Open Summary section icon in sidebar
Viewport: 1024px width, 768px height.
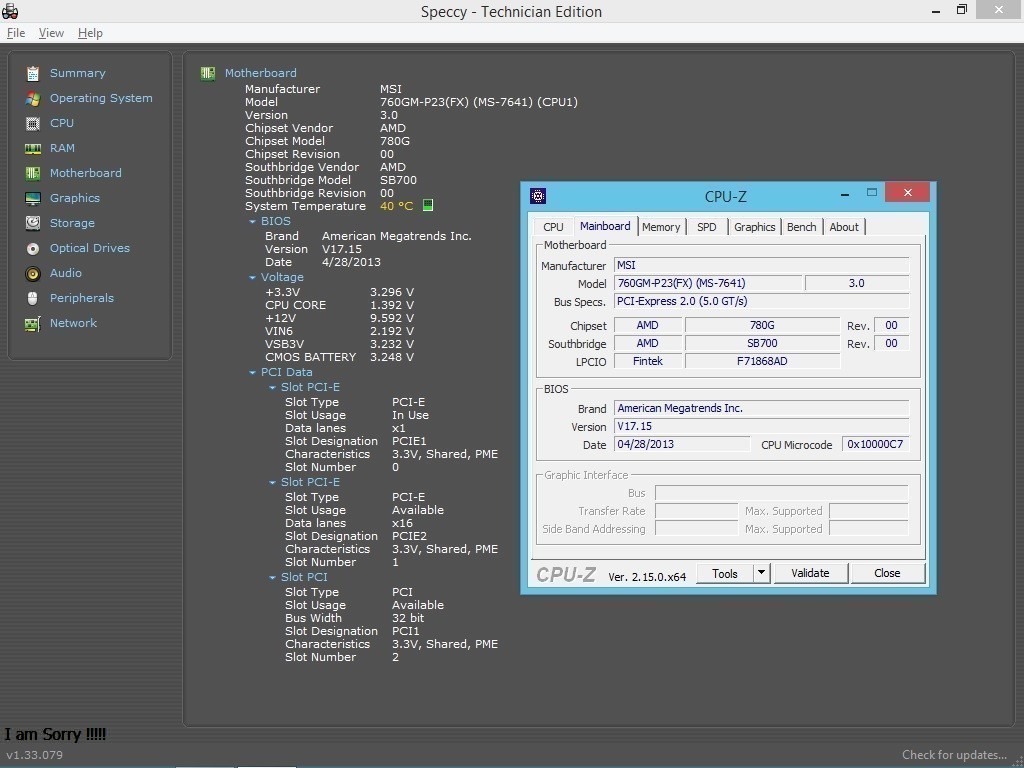(x=33, y=73)
